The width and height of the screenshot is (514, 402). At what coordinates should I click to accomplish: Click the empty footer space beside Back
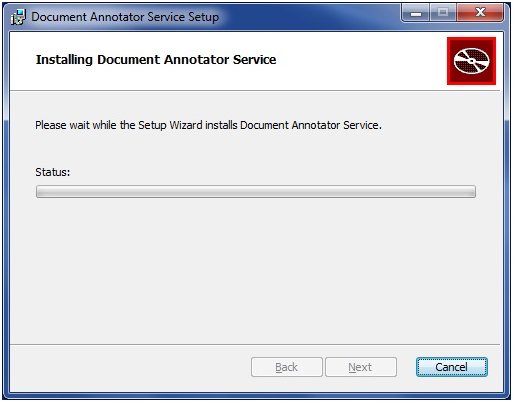pyautogui.click(x=130, y=367)
